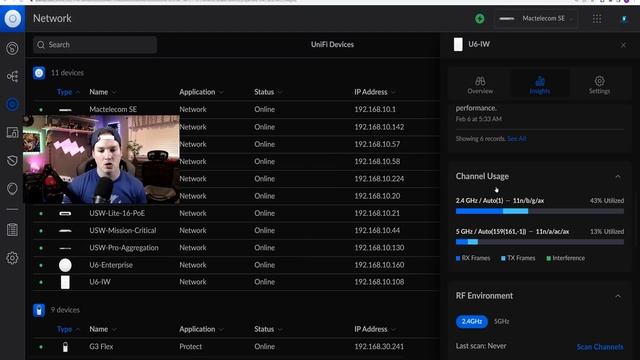Select the U6-Enterprise device name
Image resolution: width=640 pixels, height=360 pixels.
point(111,265)
